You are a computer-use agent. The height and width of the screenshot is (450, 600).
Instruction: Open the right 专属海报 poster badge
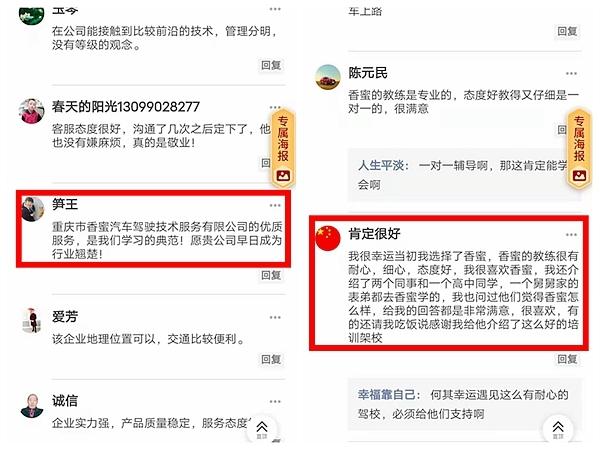(x=579, y=148)
